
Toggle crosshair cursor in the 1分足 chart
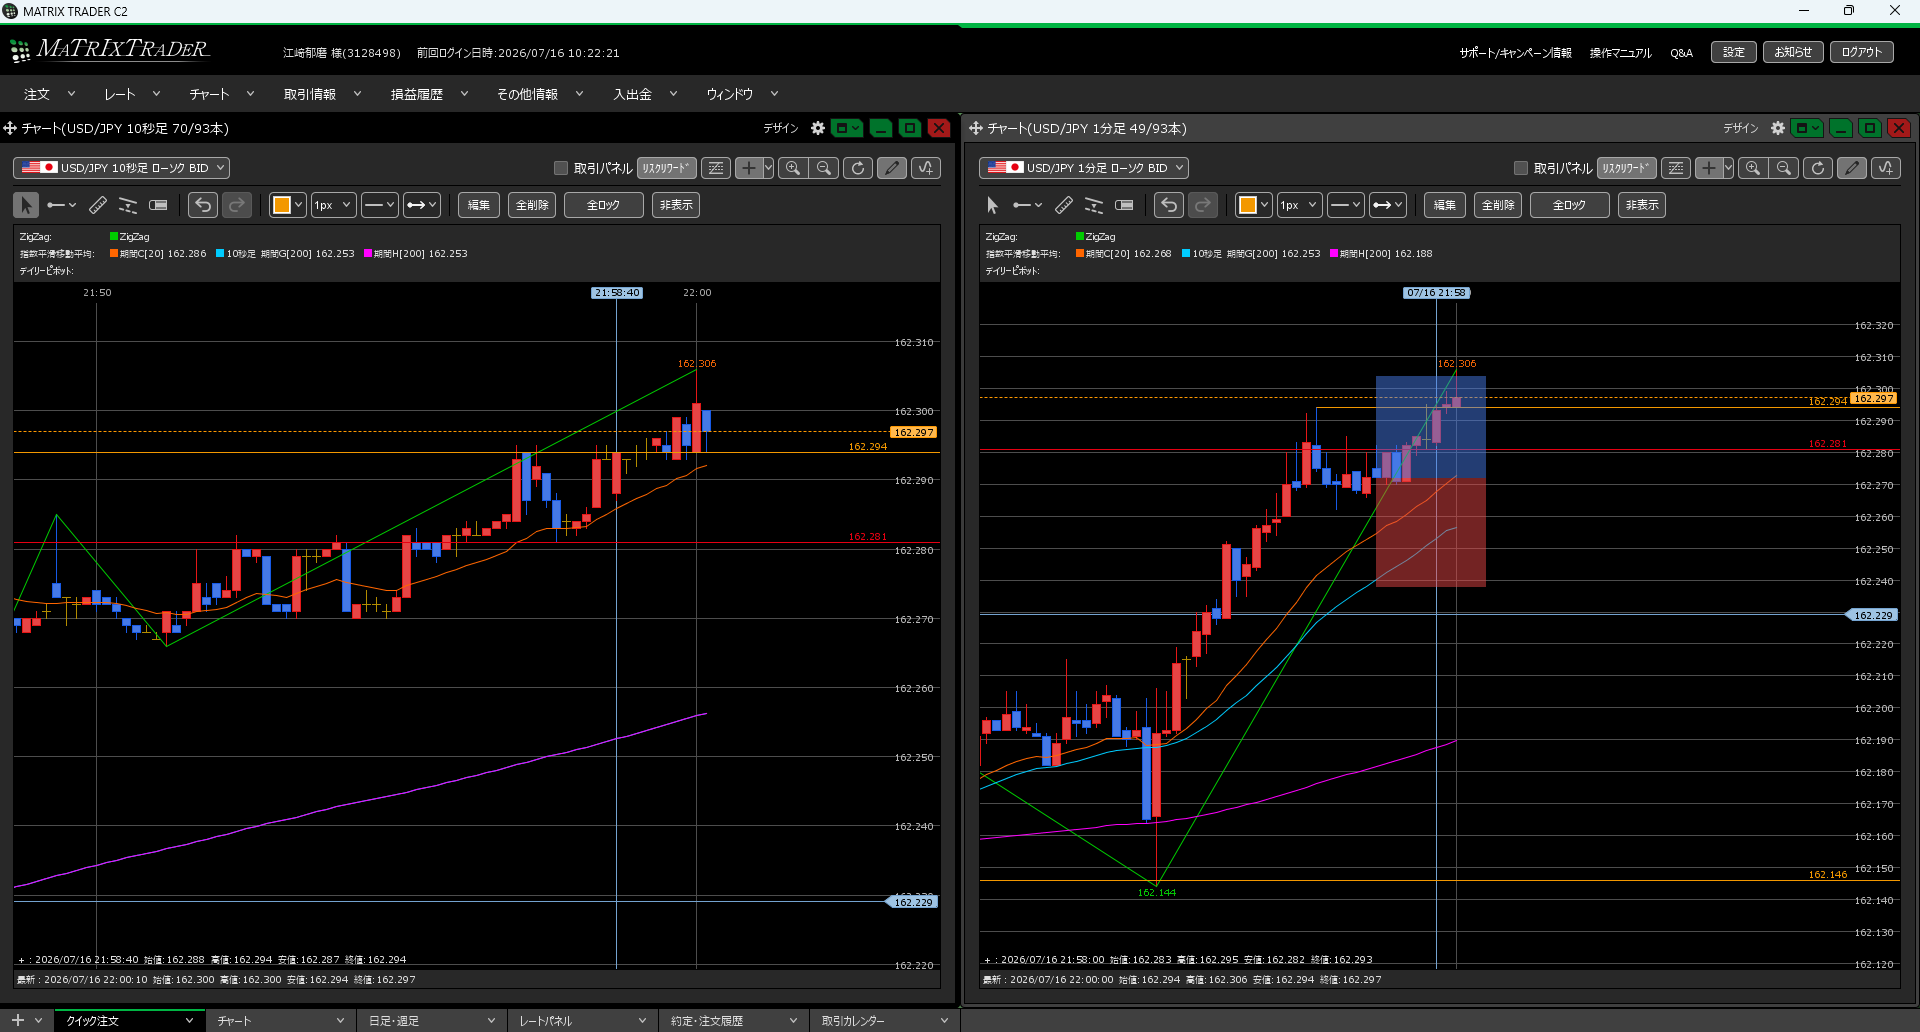pos(1708,168)
